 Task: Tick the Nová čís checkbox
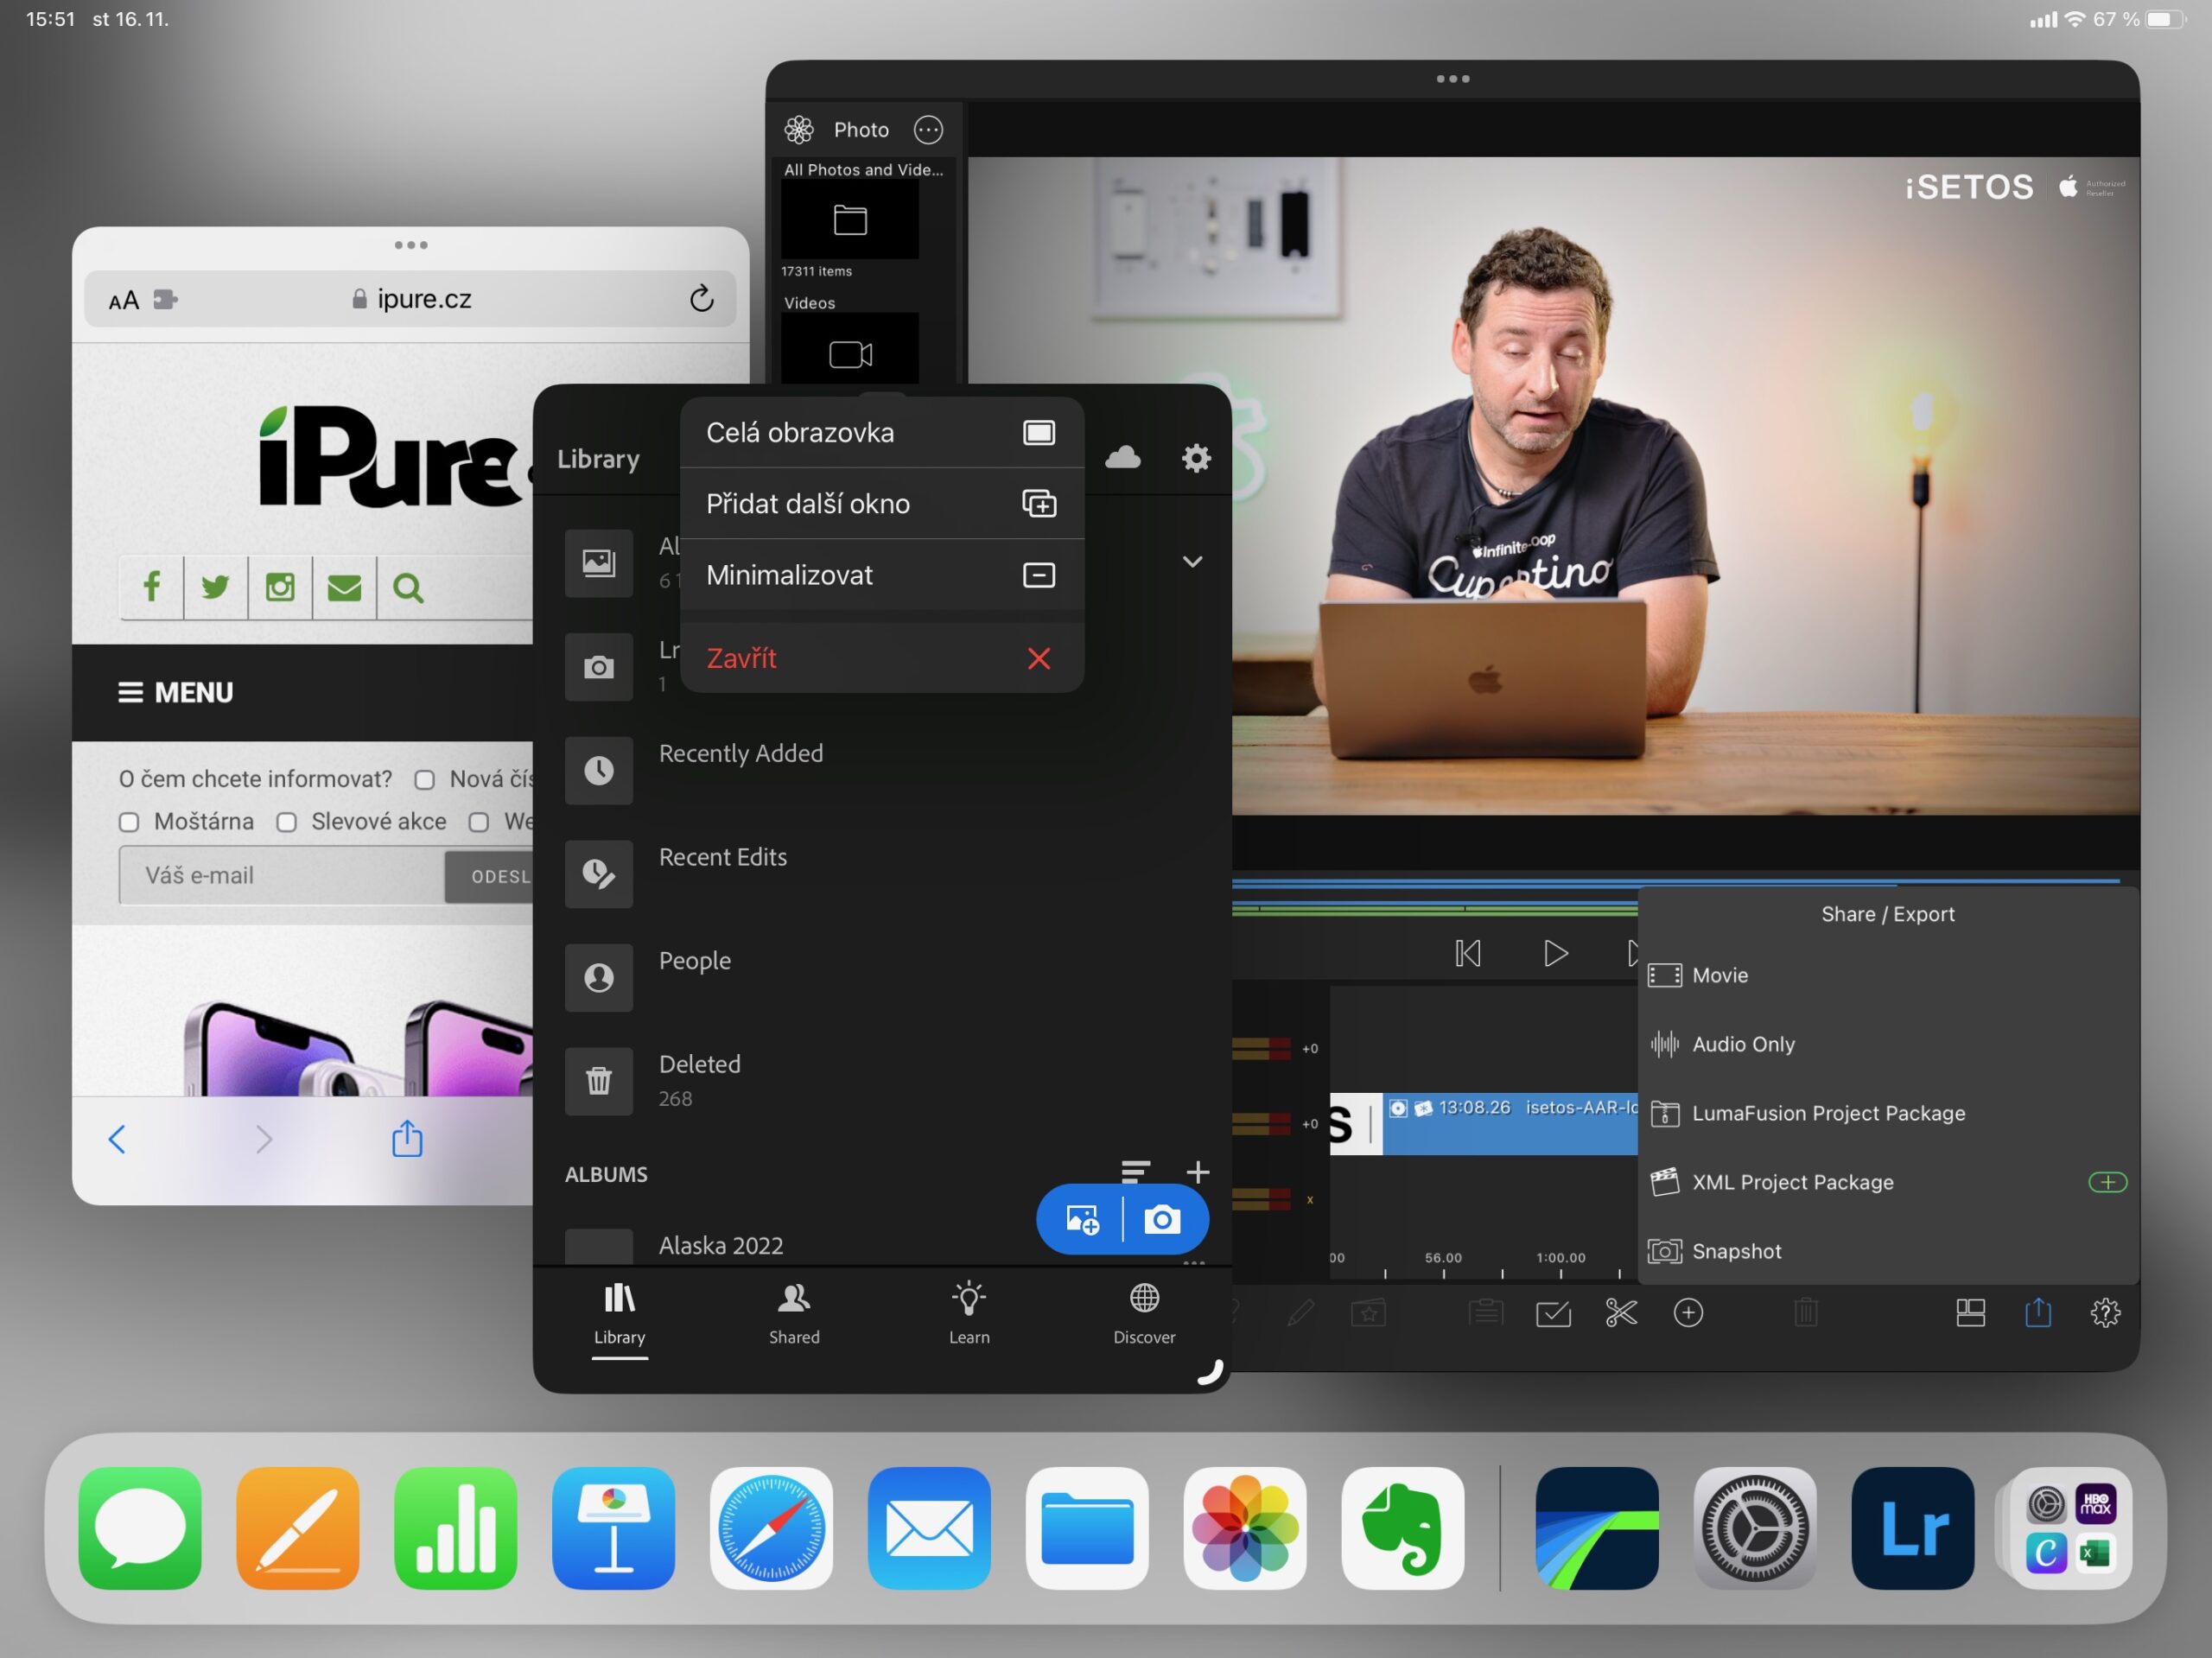point(424,780)
